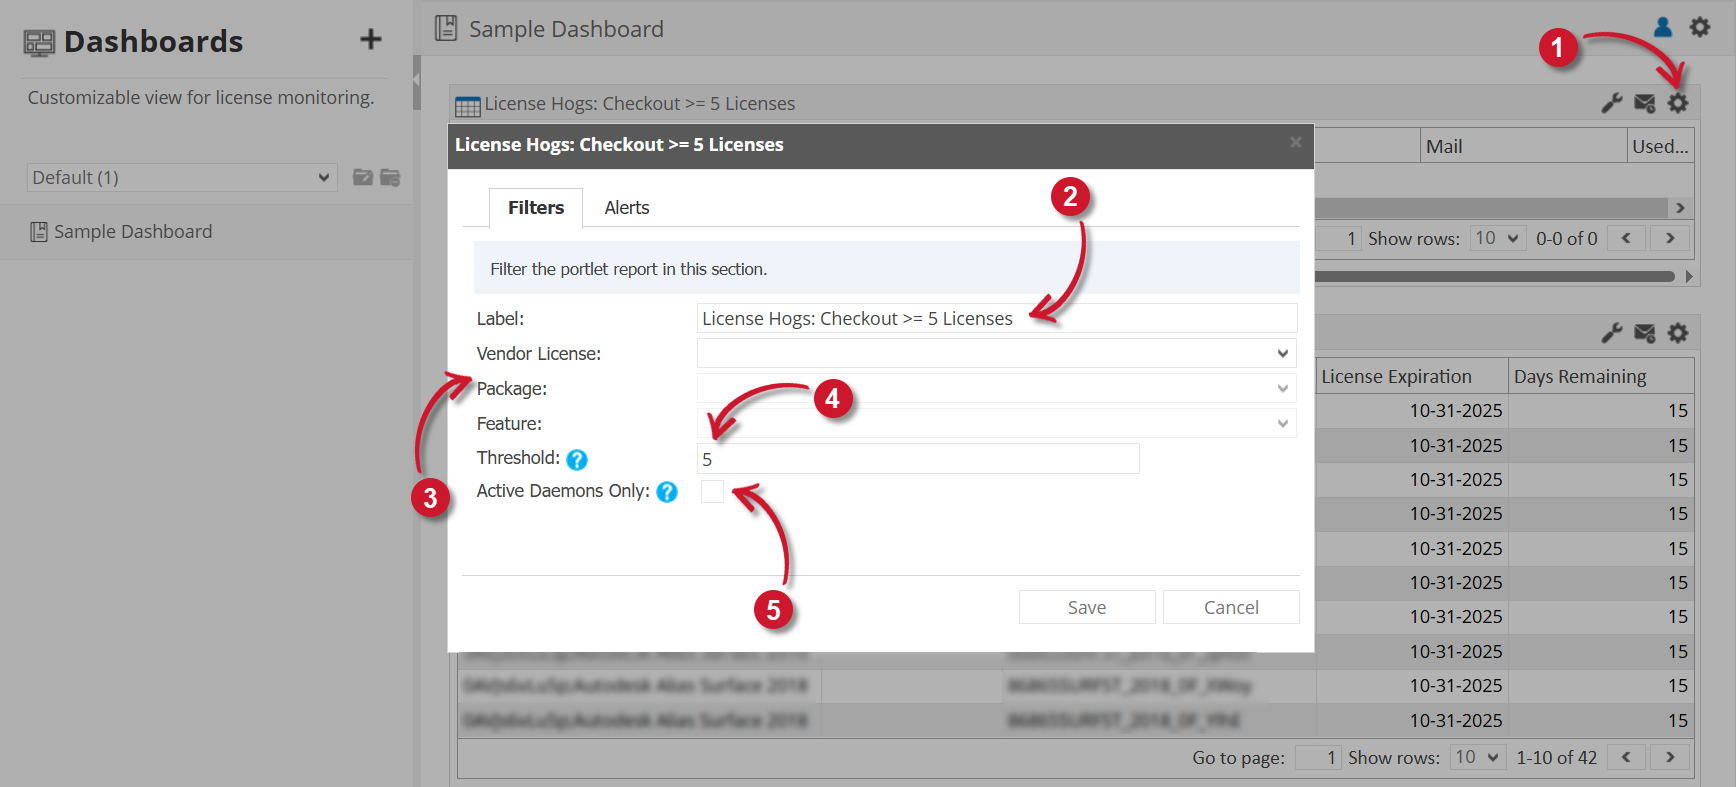Open the Feature dropdown
This screenshot has width=1736, height=787.
[x=997, y=423]
